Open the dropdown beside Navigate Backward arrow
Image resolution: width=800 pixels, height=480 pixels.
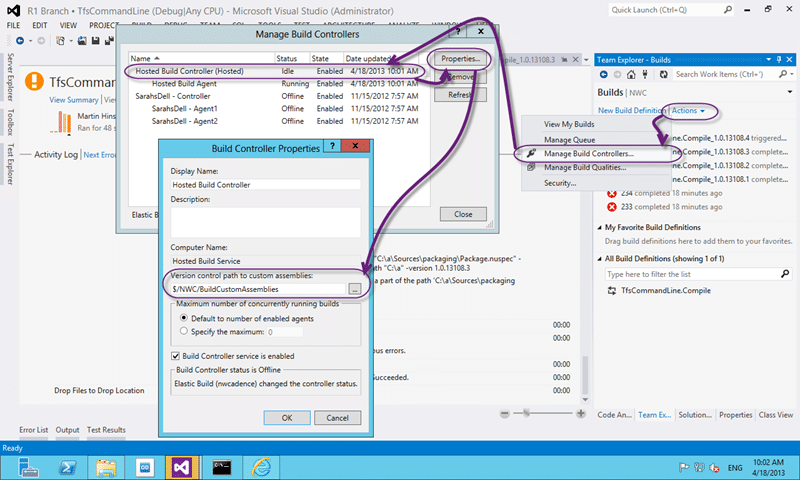(x=30, y=41)
